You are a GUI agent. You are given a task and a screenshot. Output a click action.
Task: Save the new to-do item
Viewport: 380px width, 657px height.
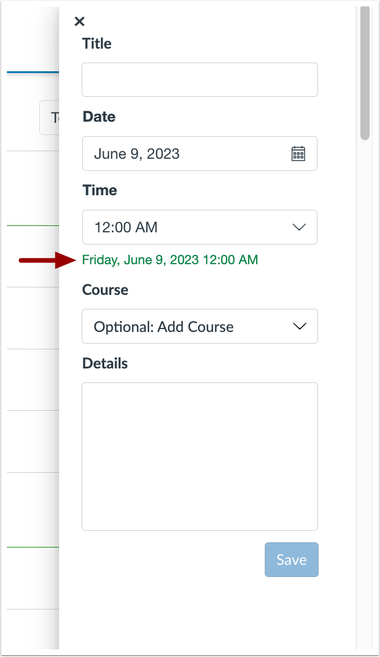(x=292, y=560)
